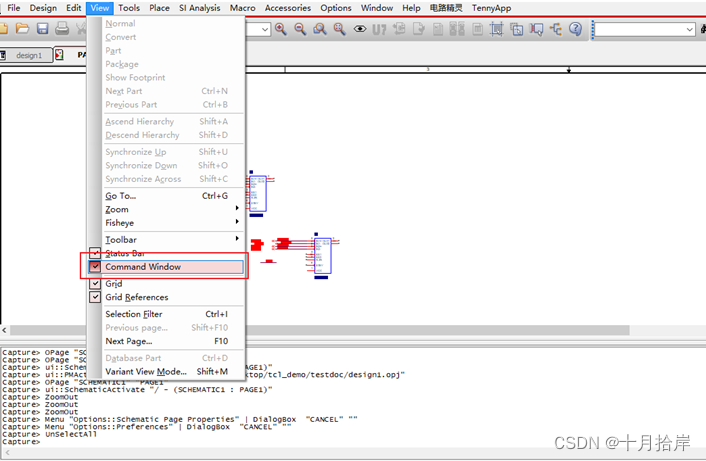Click the Zoom to Region icon

[x=320, y=29]
